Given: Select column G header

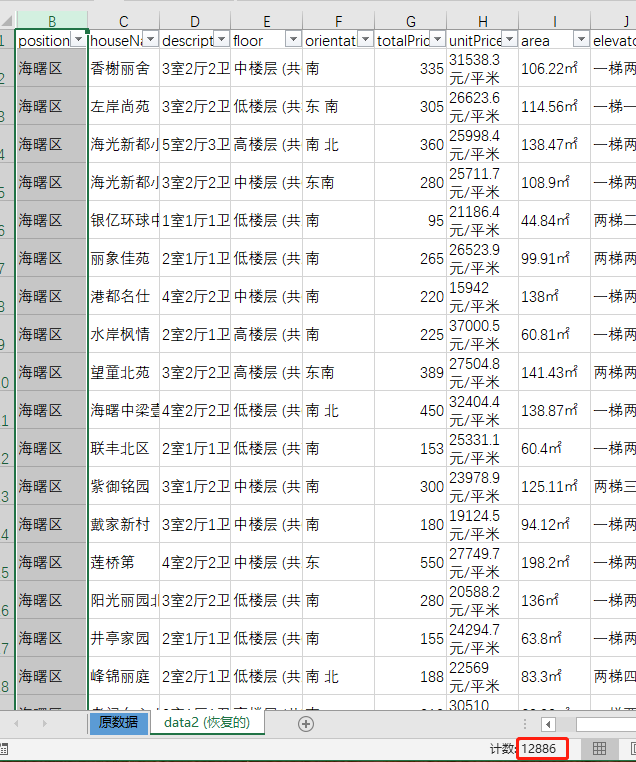Looking at the screenshot, I should click(411, 21).
